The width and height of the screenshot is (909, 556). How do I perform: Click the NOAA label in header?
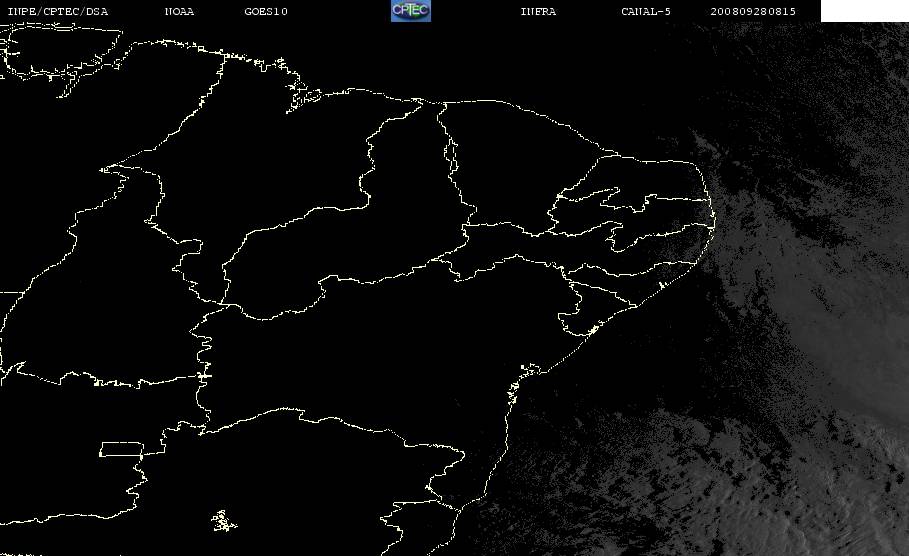[180, 12]
